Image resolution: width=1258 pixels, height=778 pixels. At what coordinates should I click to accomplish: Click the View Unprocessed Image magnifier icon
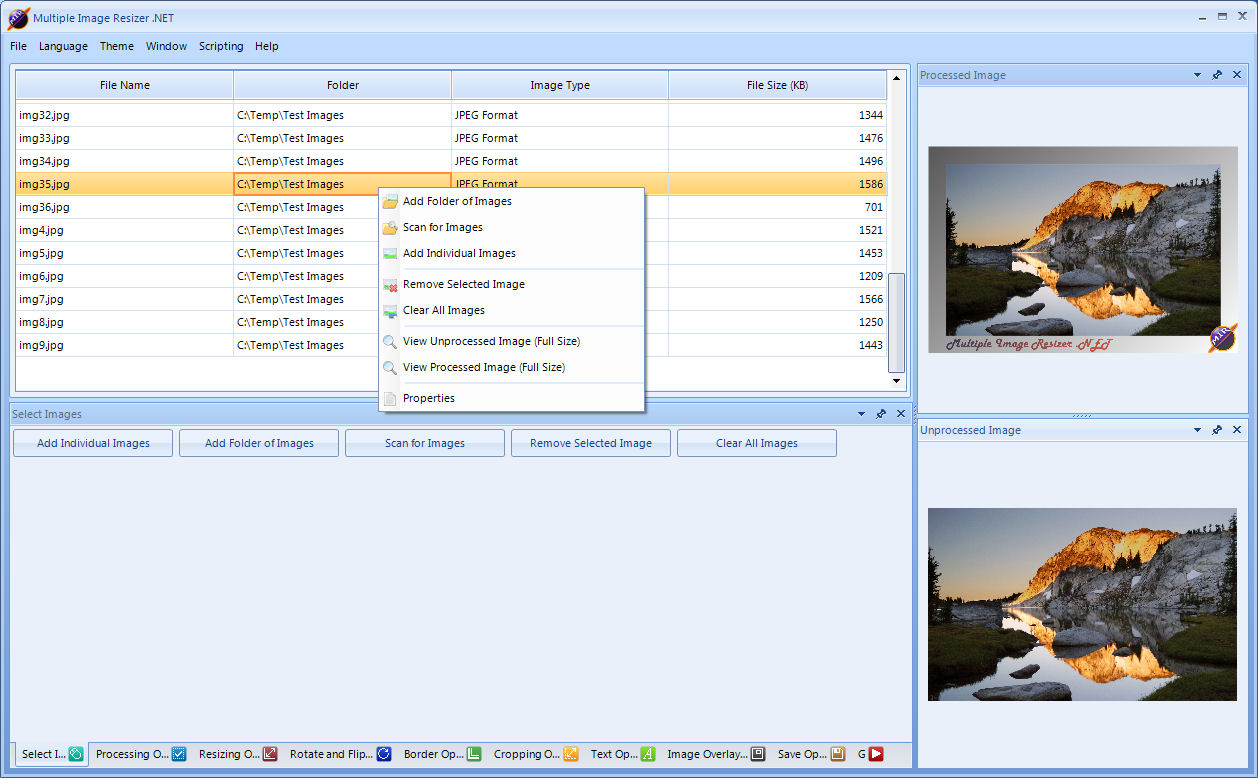(390, 342)
